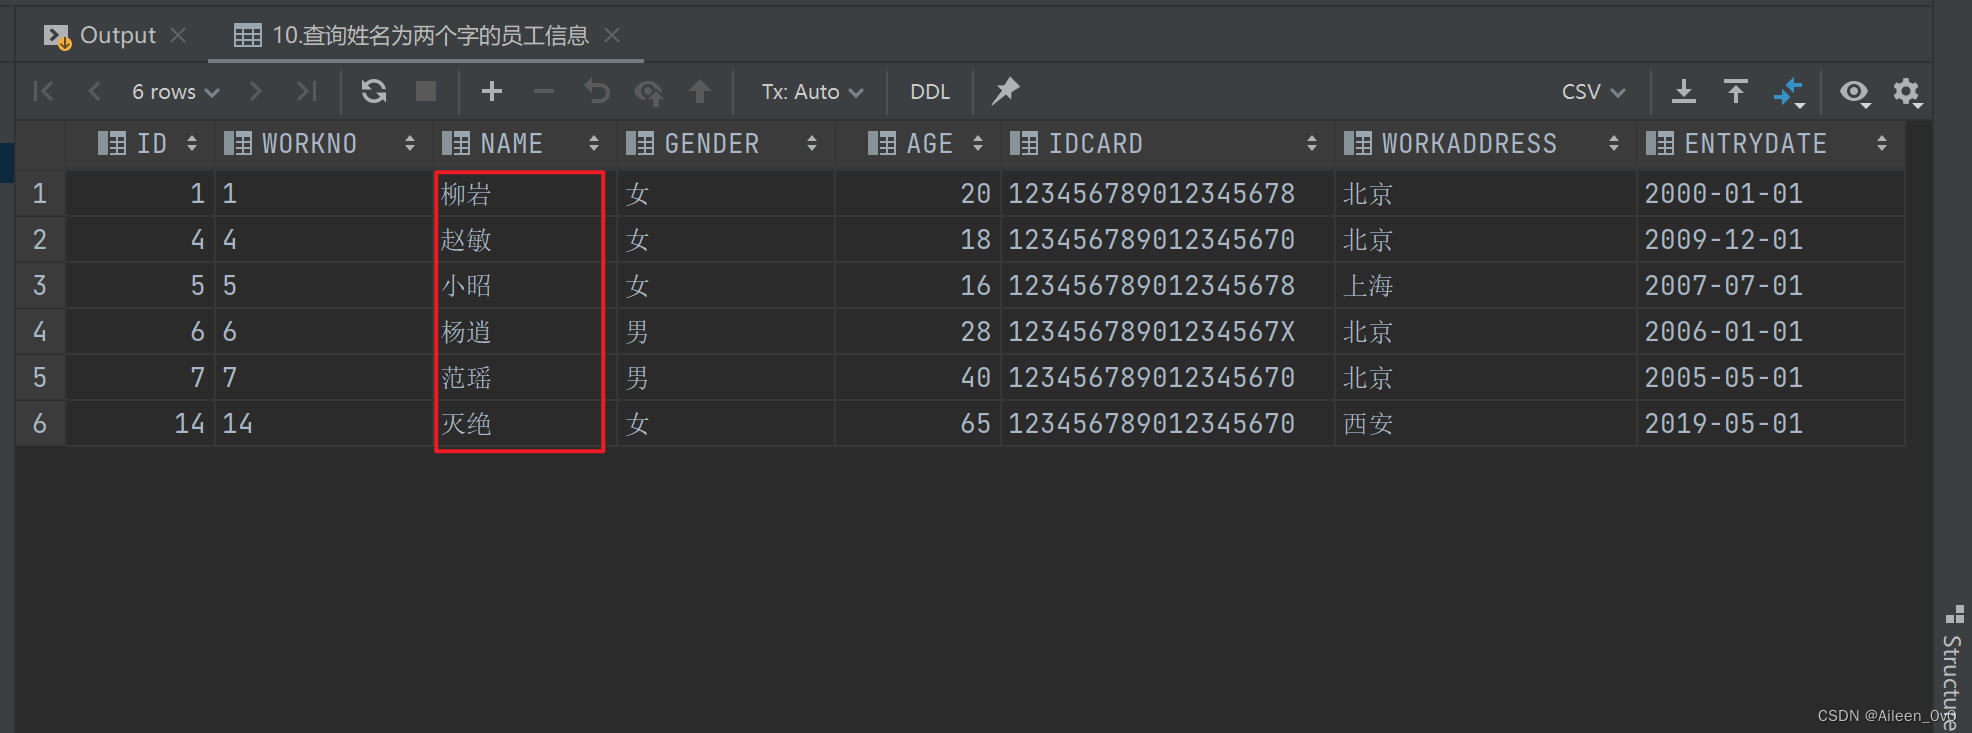Select the entry date cell 2007-07-01
This screenshot has height=733, width=1972.
1769,286
